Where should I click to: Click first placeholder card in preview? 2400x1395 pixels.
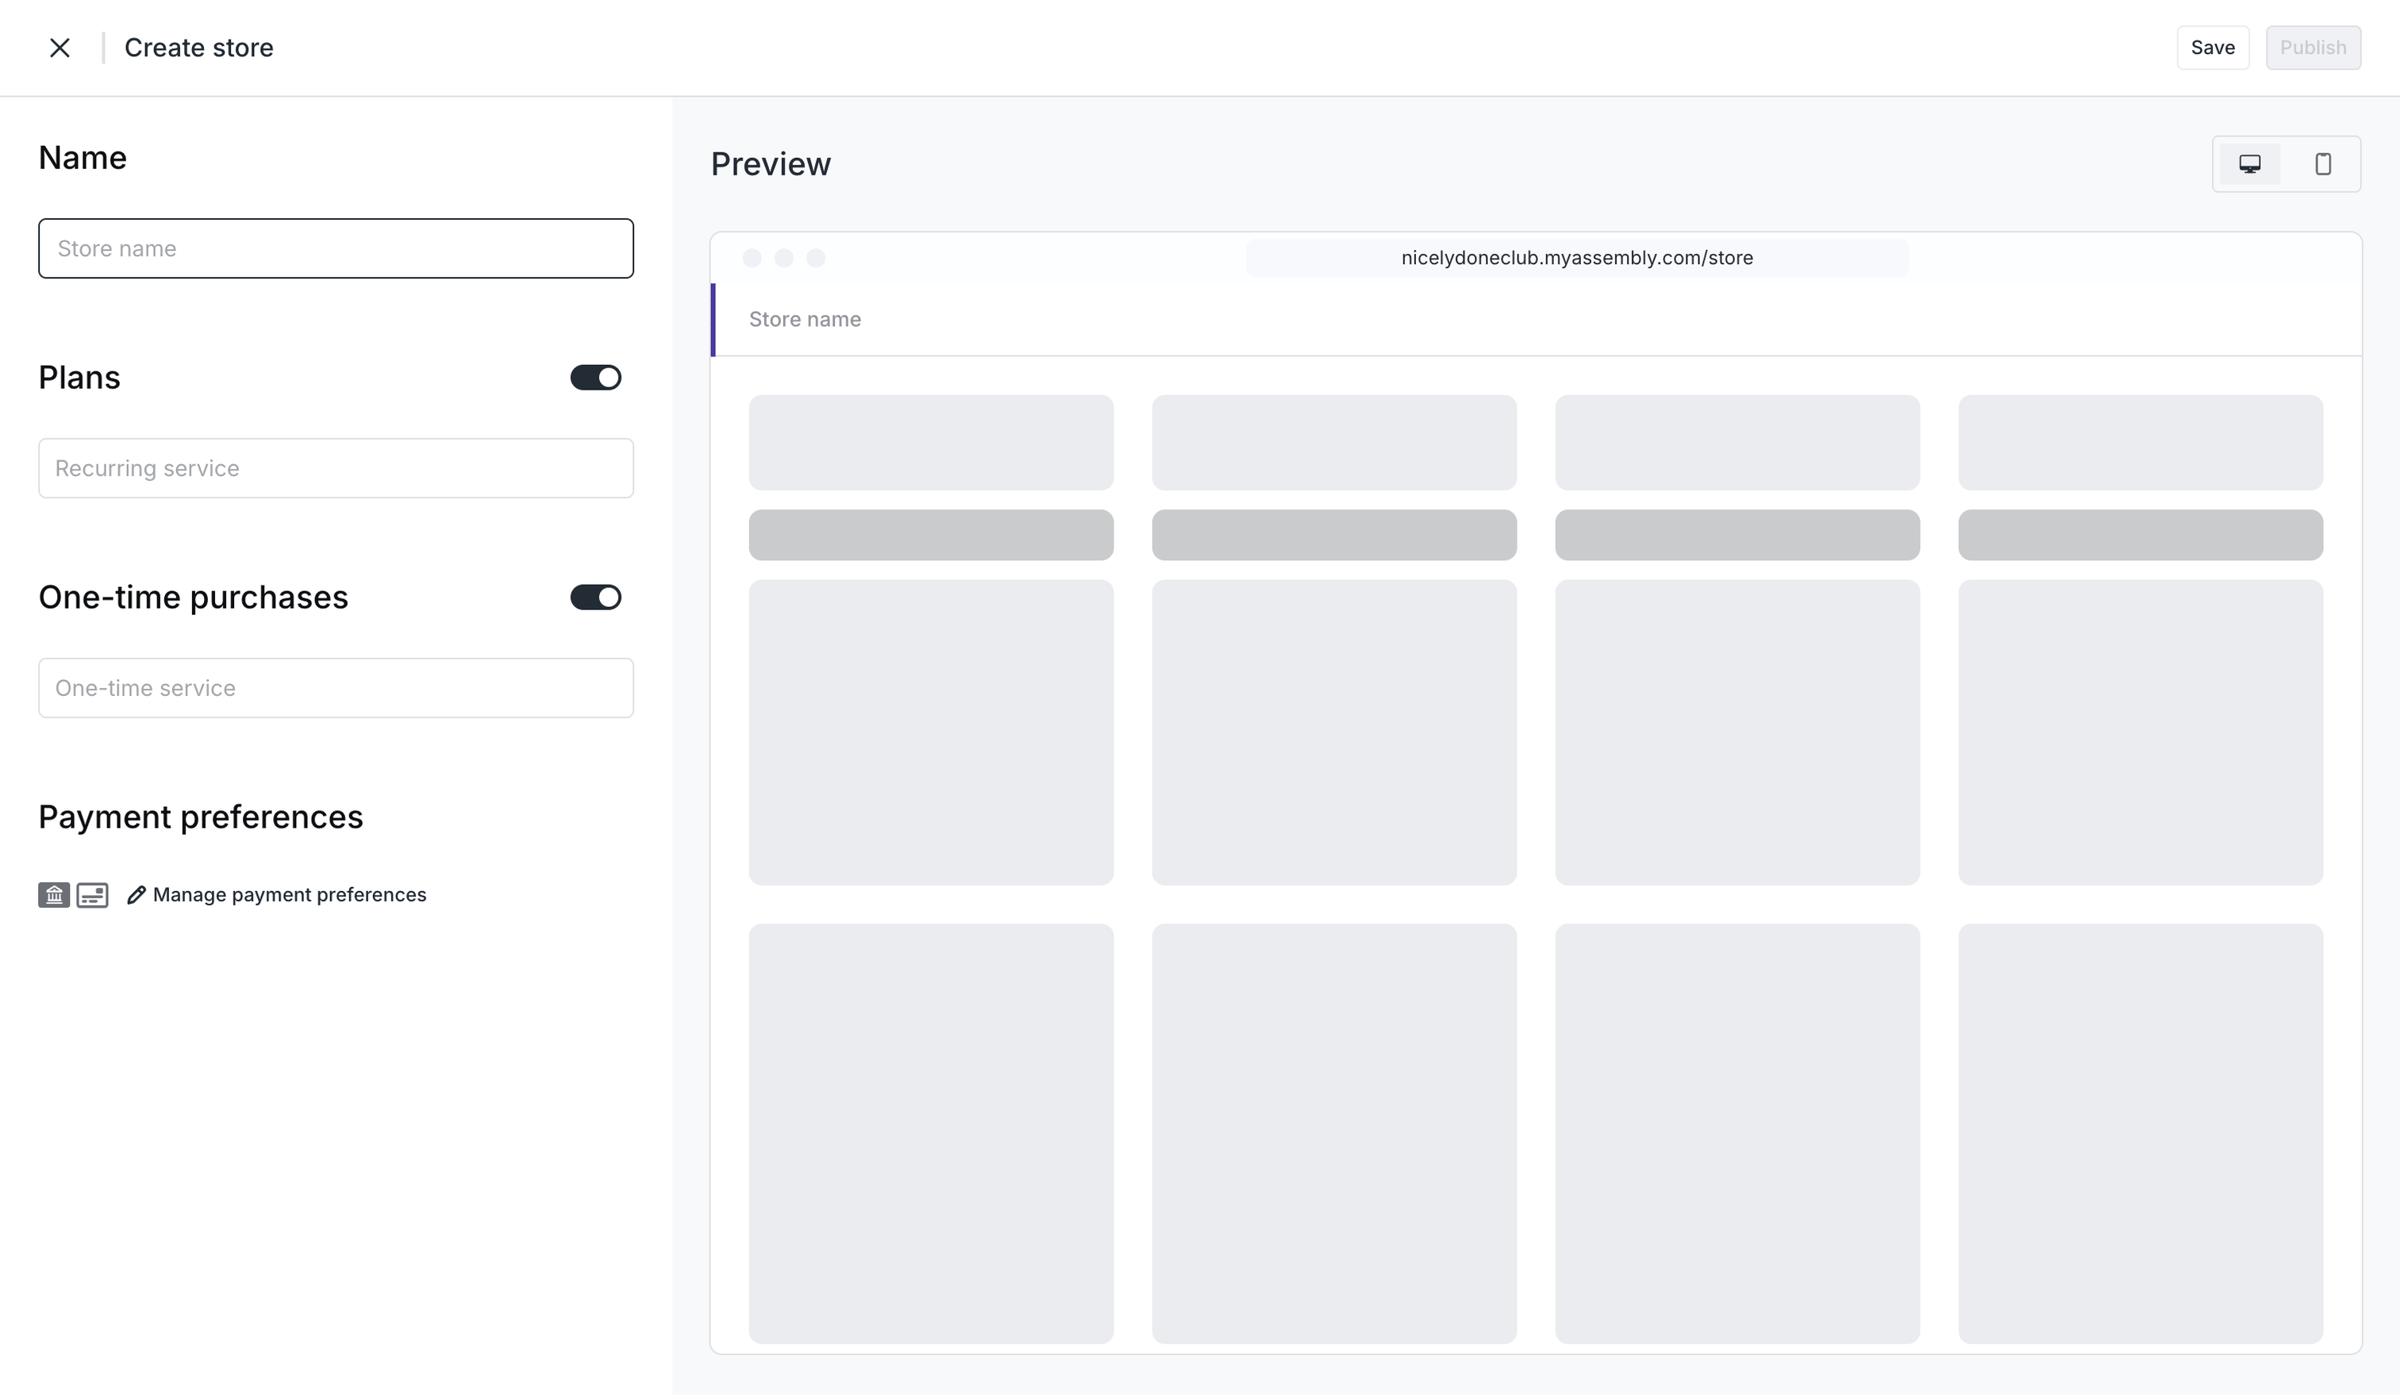[931, 442]
